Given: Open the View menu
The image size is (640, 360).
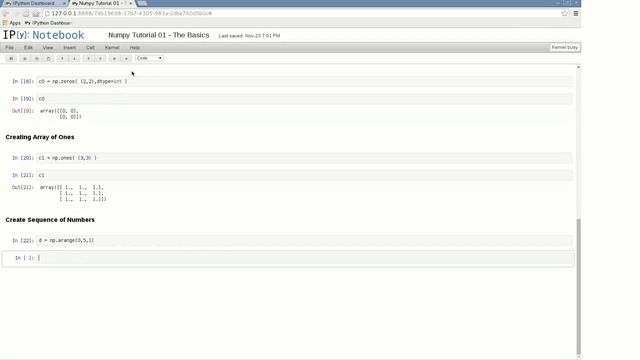Looking at the screenshot, I should pyautogui.click(x=48, y=48).
